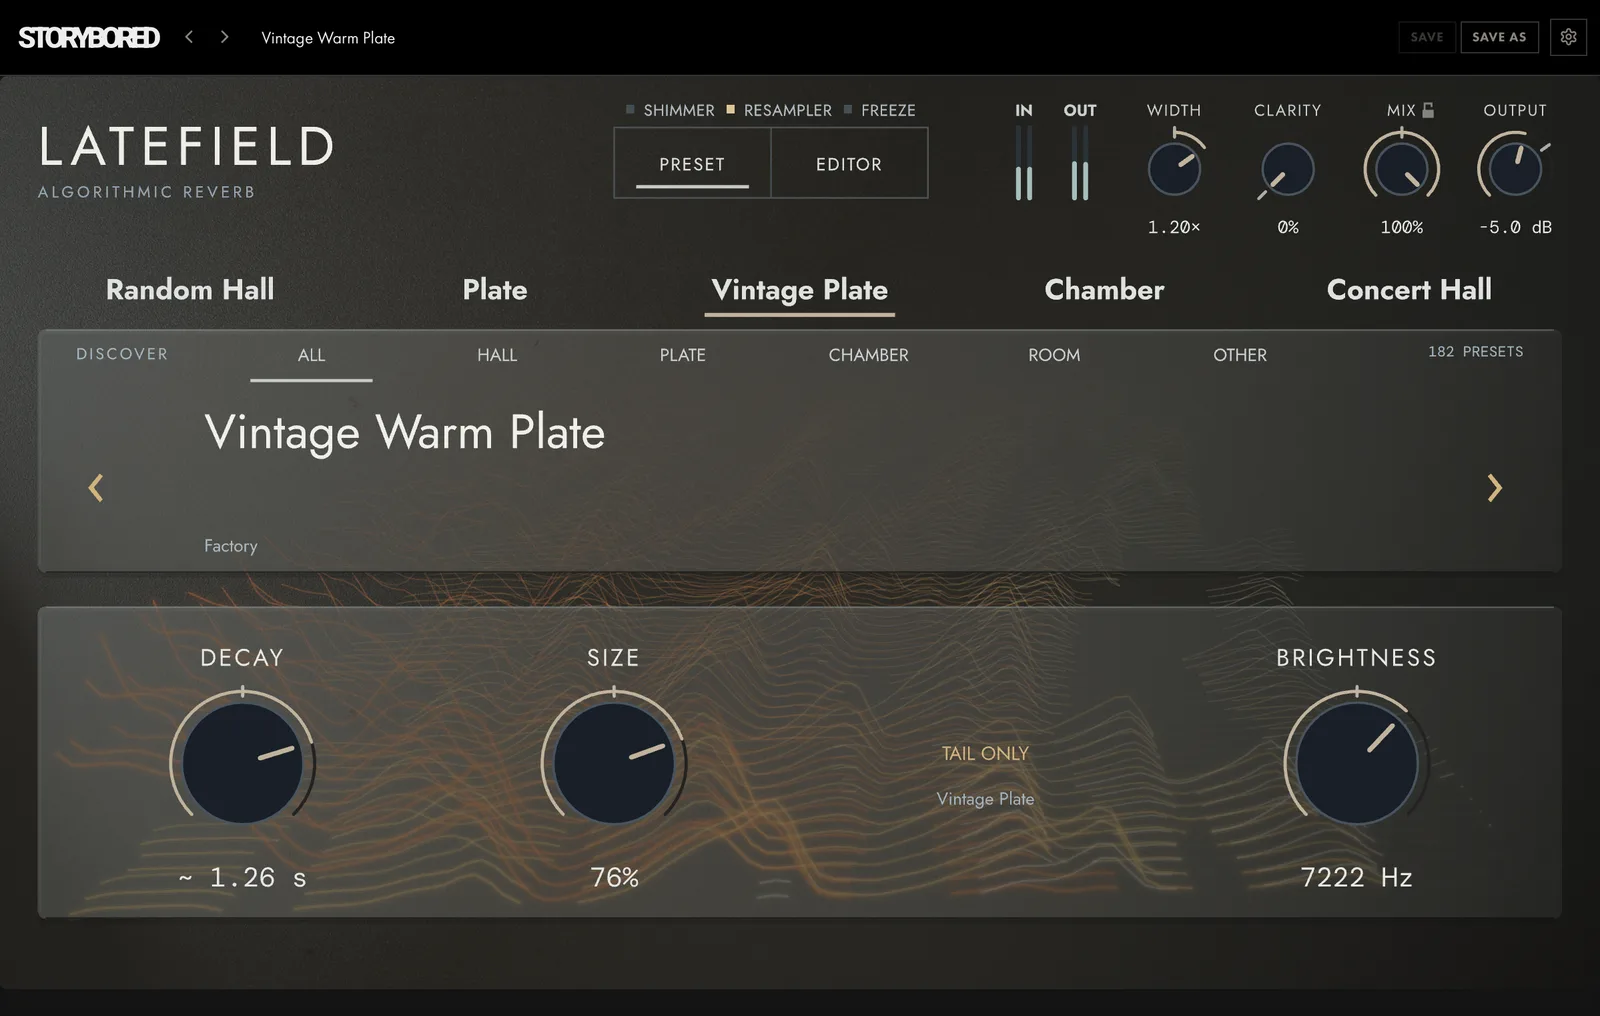The image size is (1600, 1016).
Task: Click the BRIGHTNESS knob
Action: point(1356,762)
